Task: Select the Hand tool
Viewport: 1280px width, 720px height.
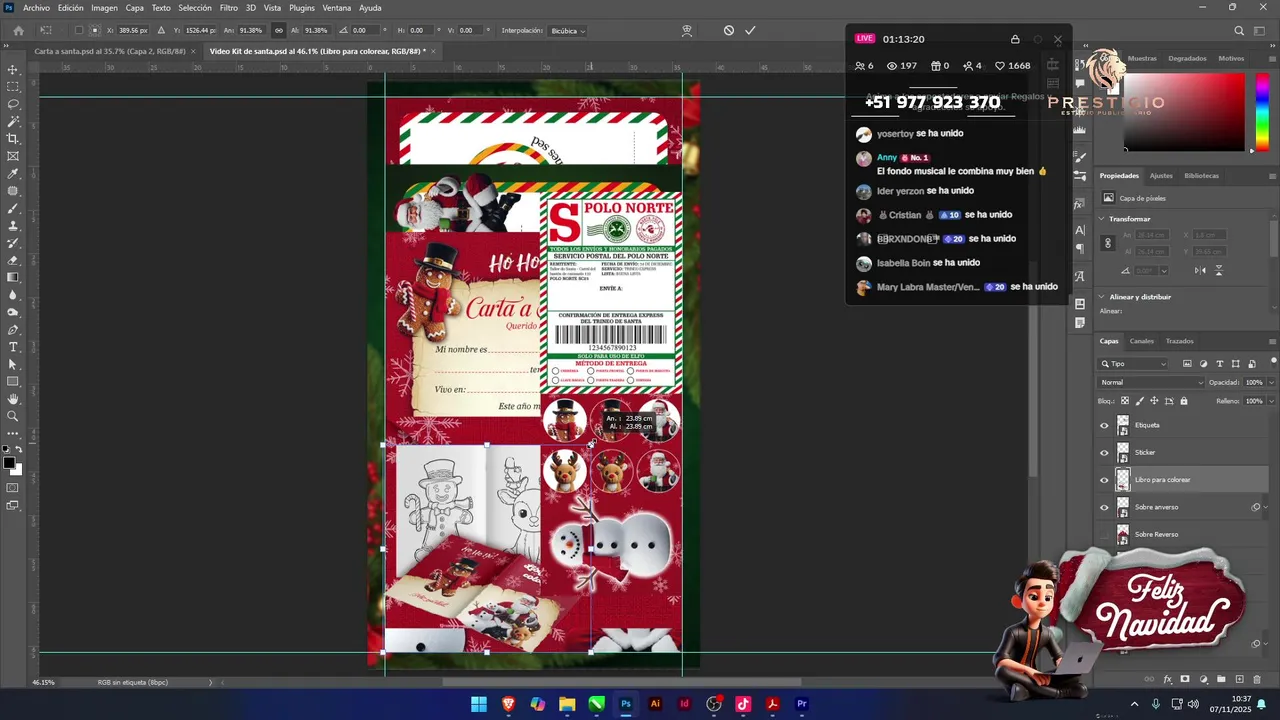Action: (13, 399)
